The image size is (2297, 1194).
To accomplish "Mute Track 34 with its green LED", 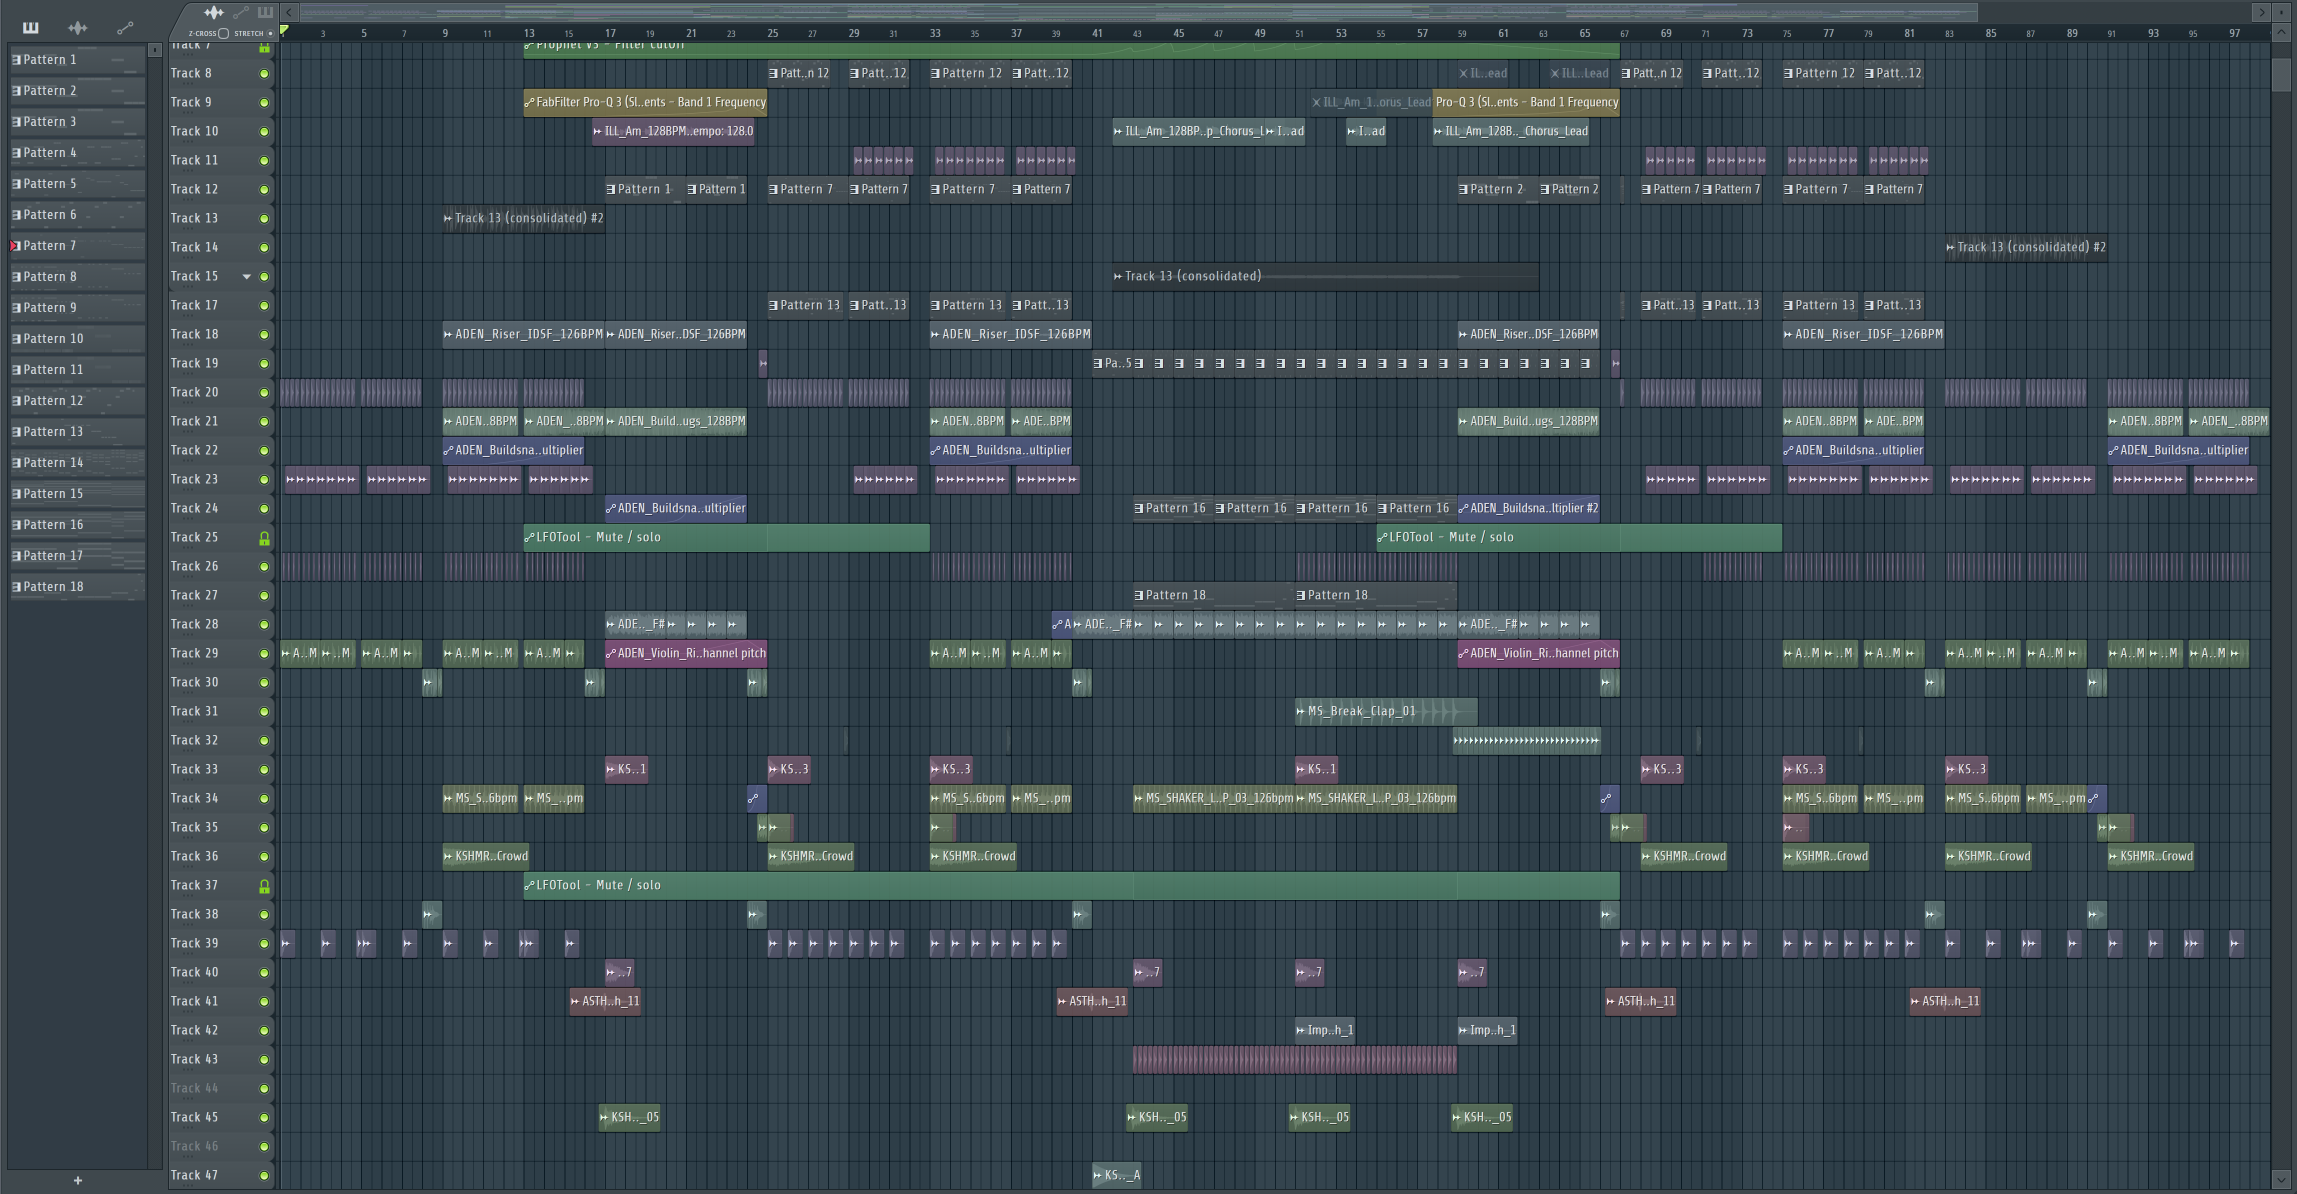I will [x=264, y=798].
